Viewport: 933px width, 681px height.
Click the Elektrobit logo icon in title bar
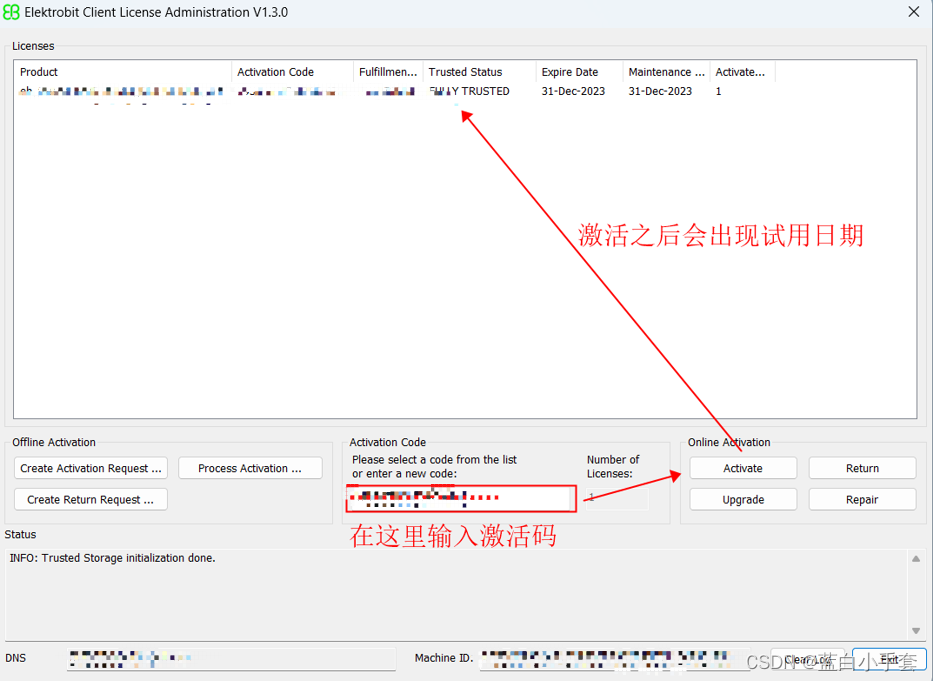(11, 12)
